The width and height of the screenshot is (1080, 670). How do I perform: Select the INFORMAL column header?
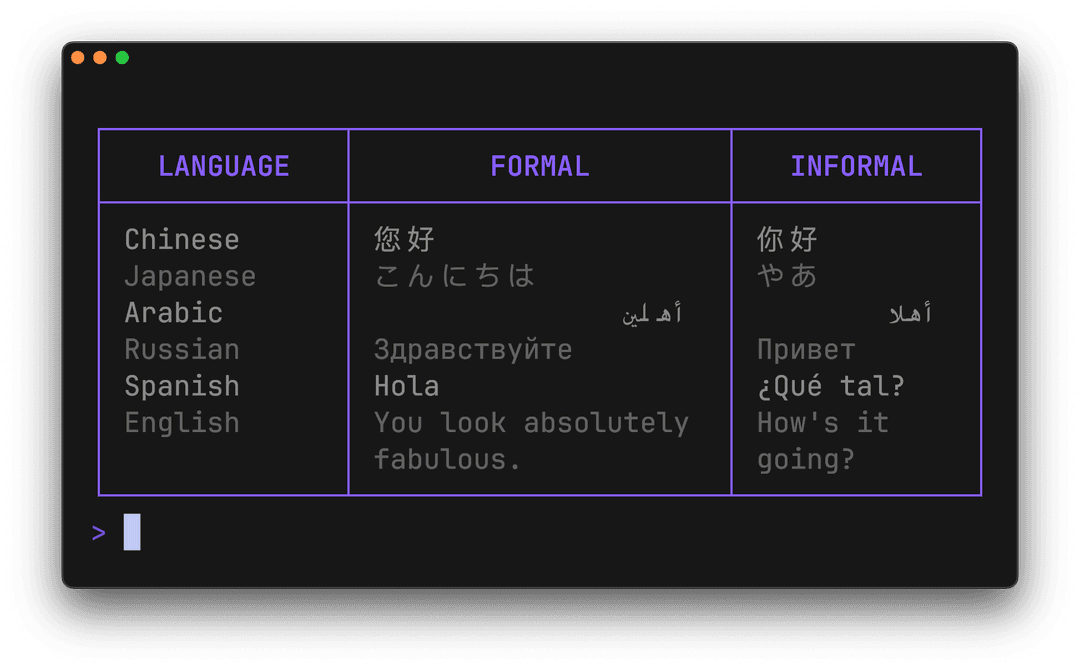click(x=856, y=166)
